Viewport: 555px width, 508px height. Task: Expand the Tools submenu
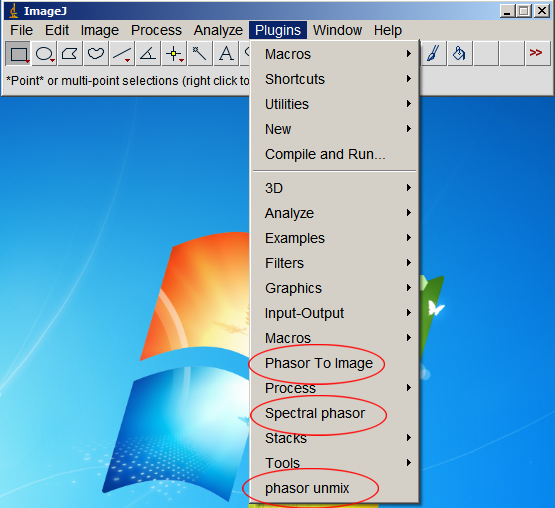tap(334, 463)
